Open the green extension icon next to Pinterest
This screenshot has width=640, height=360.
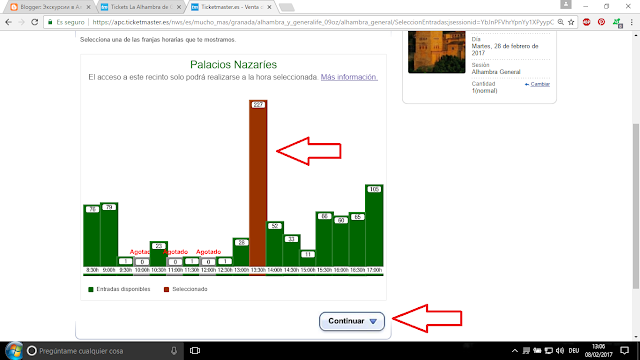coord(618,23)
